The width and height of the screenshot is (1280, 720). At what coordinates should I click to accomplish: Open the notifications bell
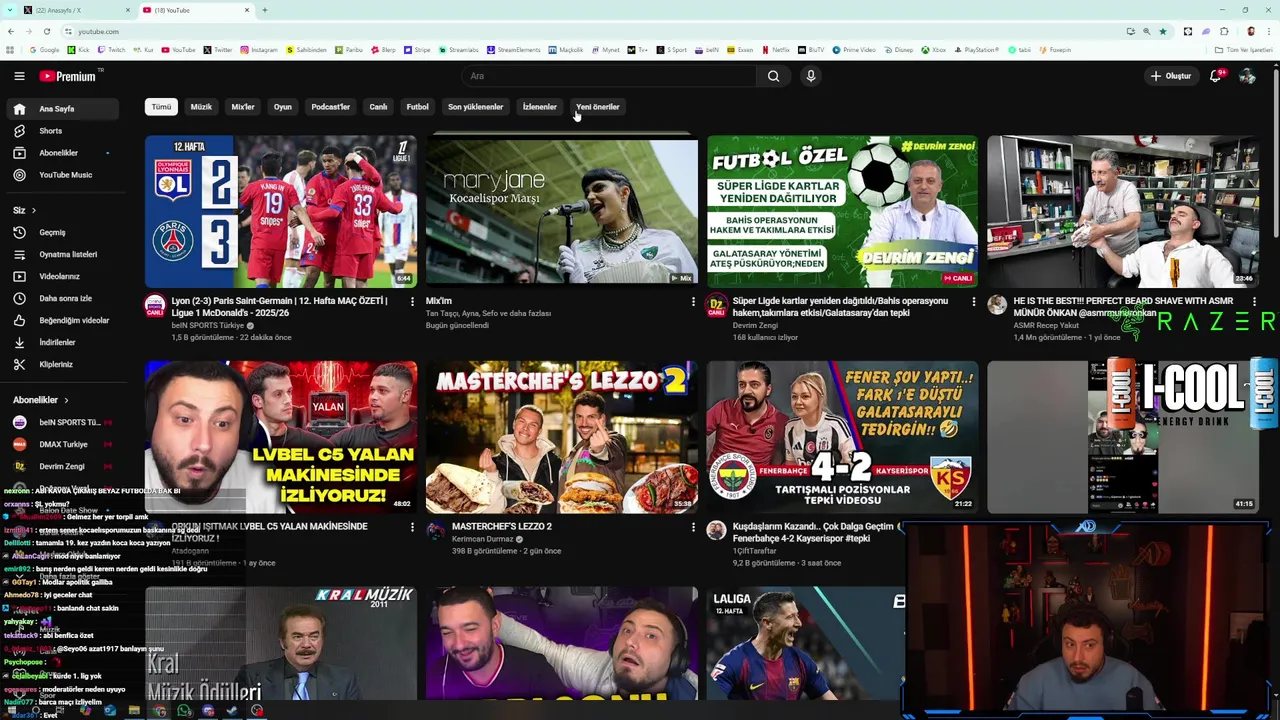[1216, 76]
